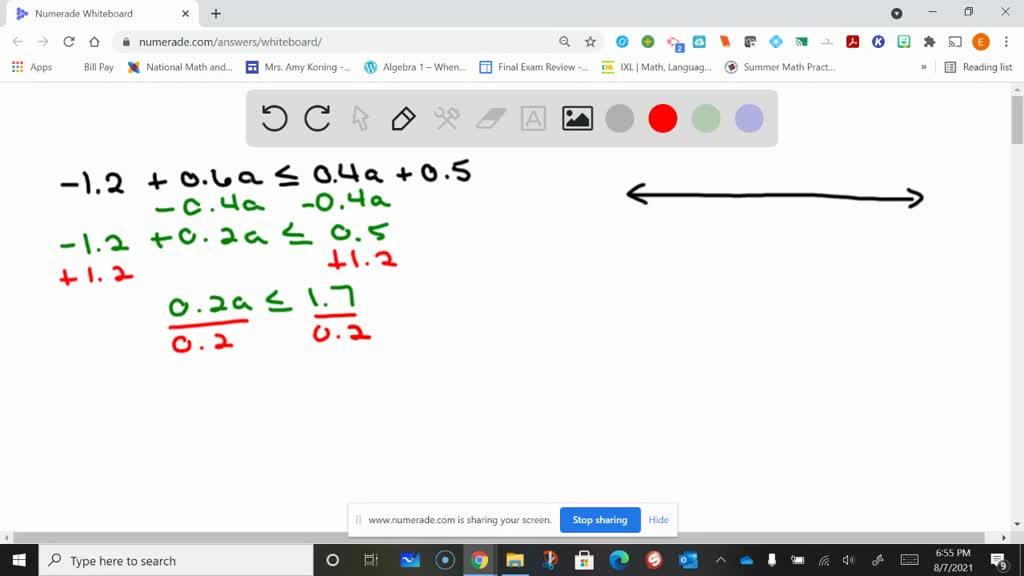1024x576 pixels.
Task: Bookmark this page with star
Action: point(590,42)
